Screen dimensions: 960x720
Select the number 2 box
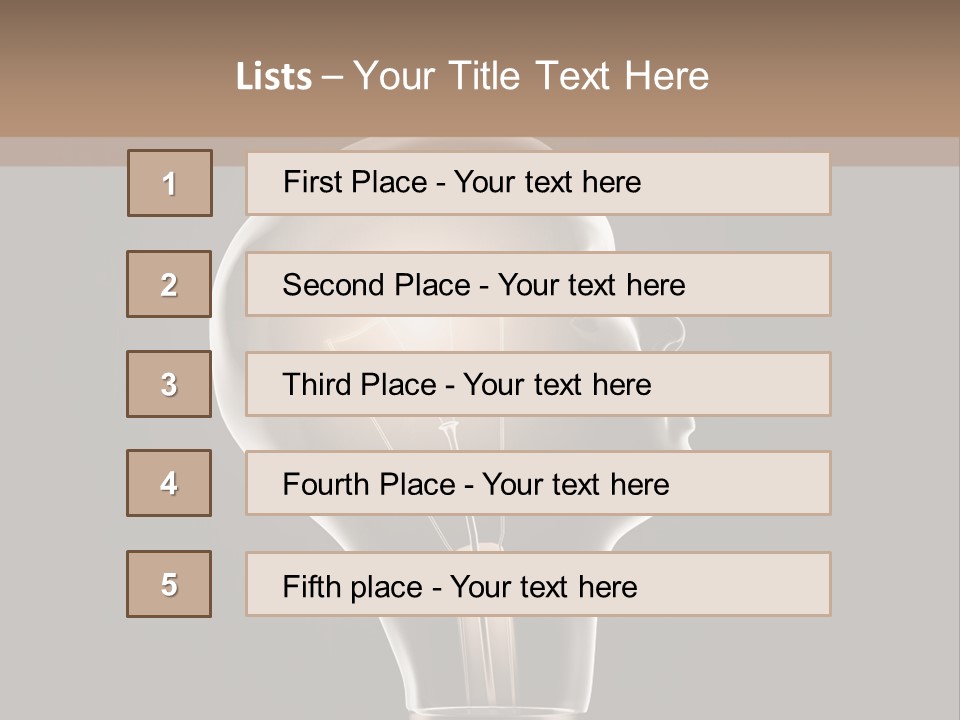(x=169, y=284)
